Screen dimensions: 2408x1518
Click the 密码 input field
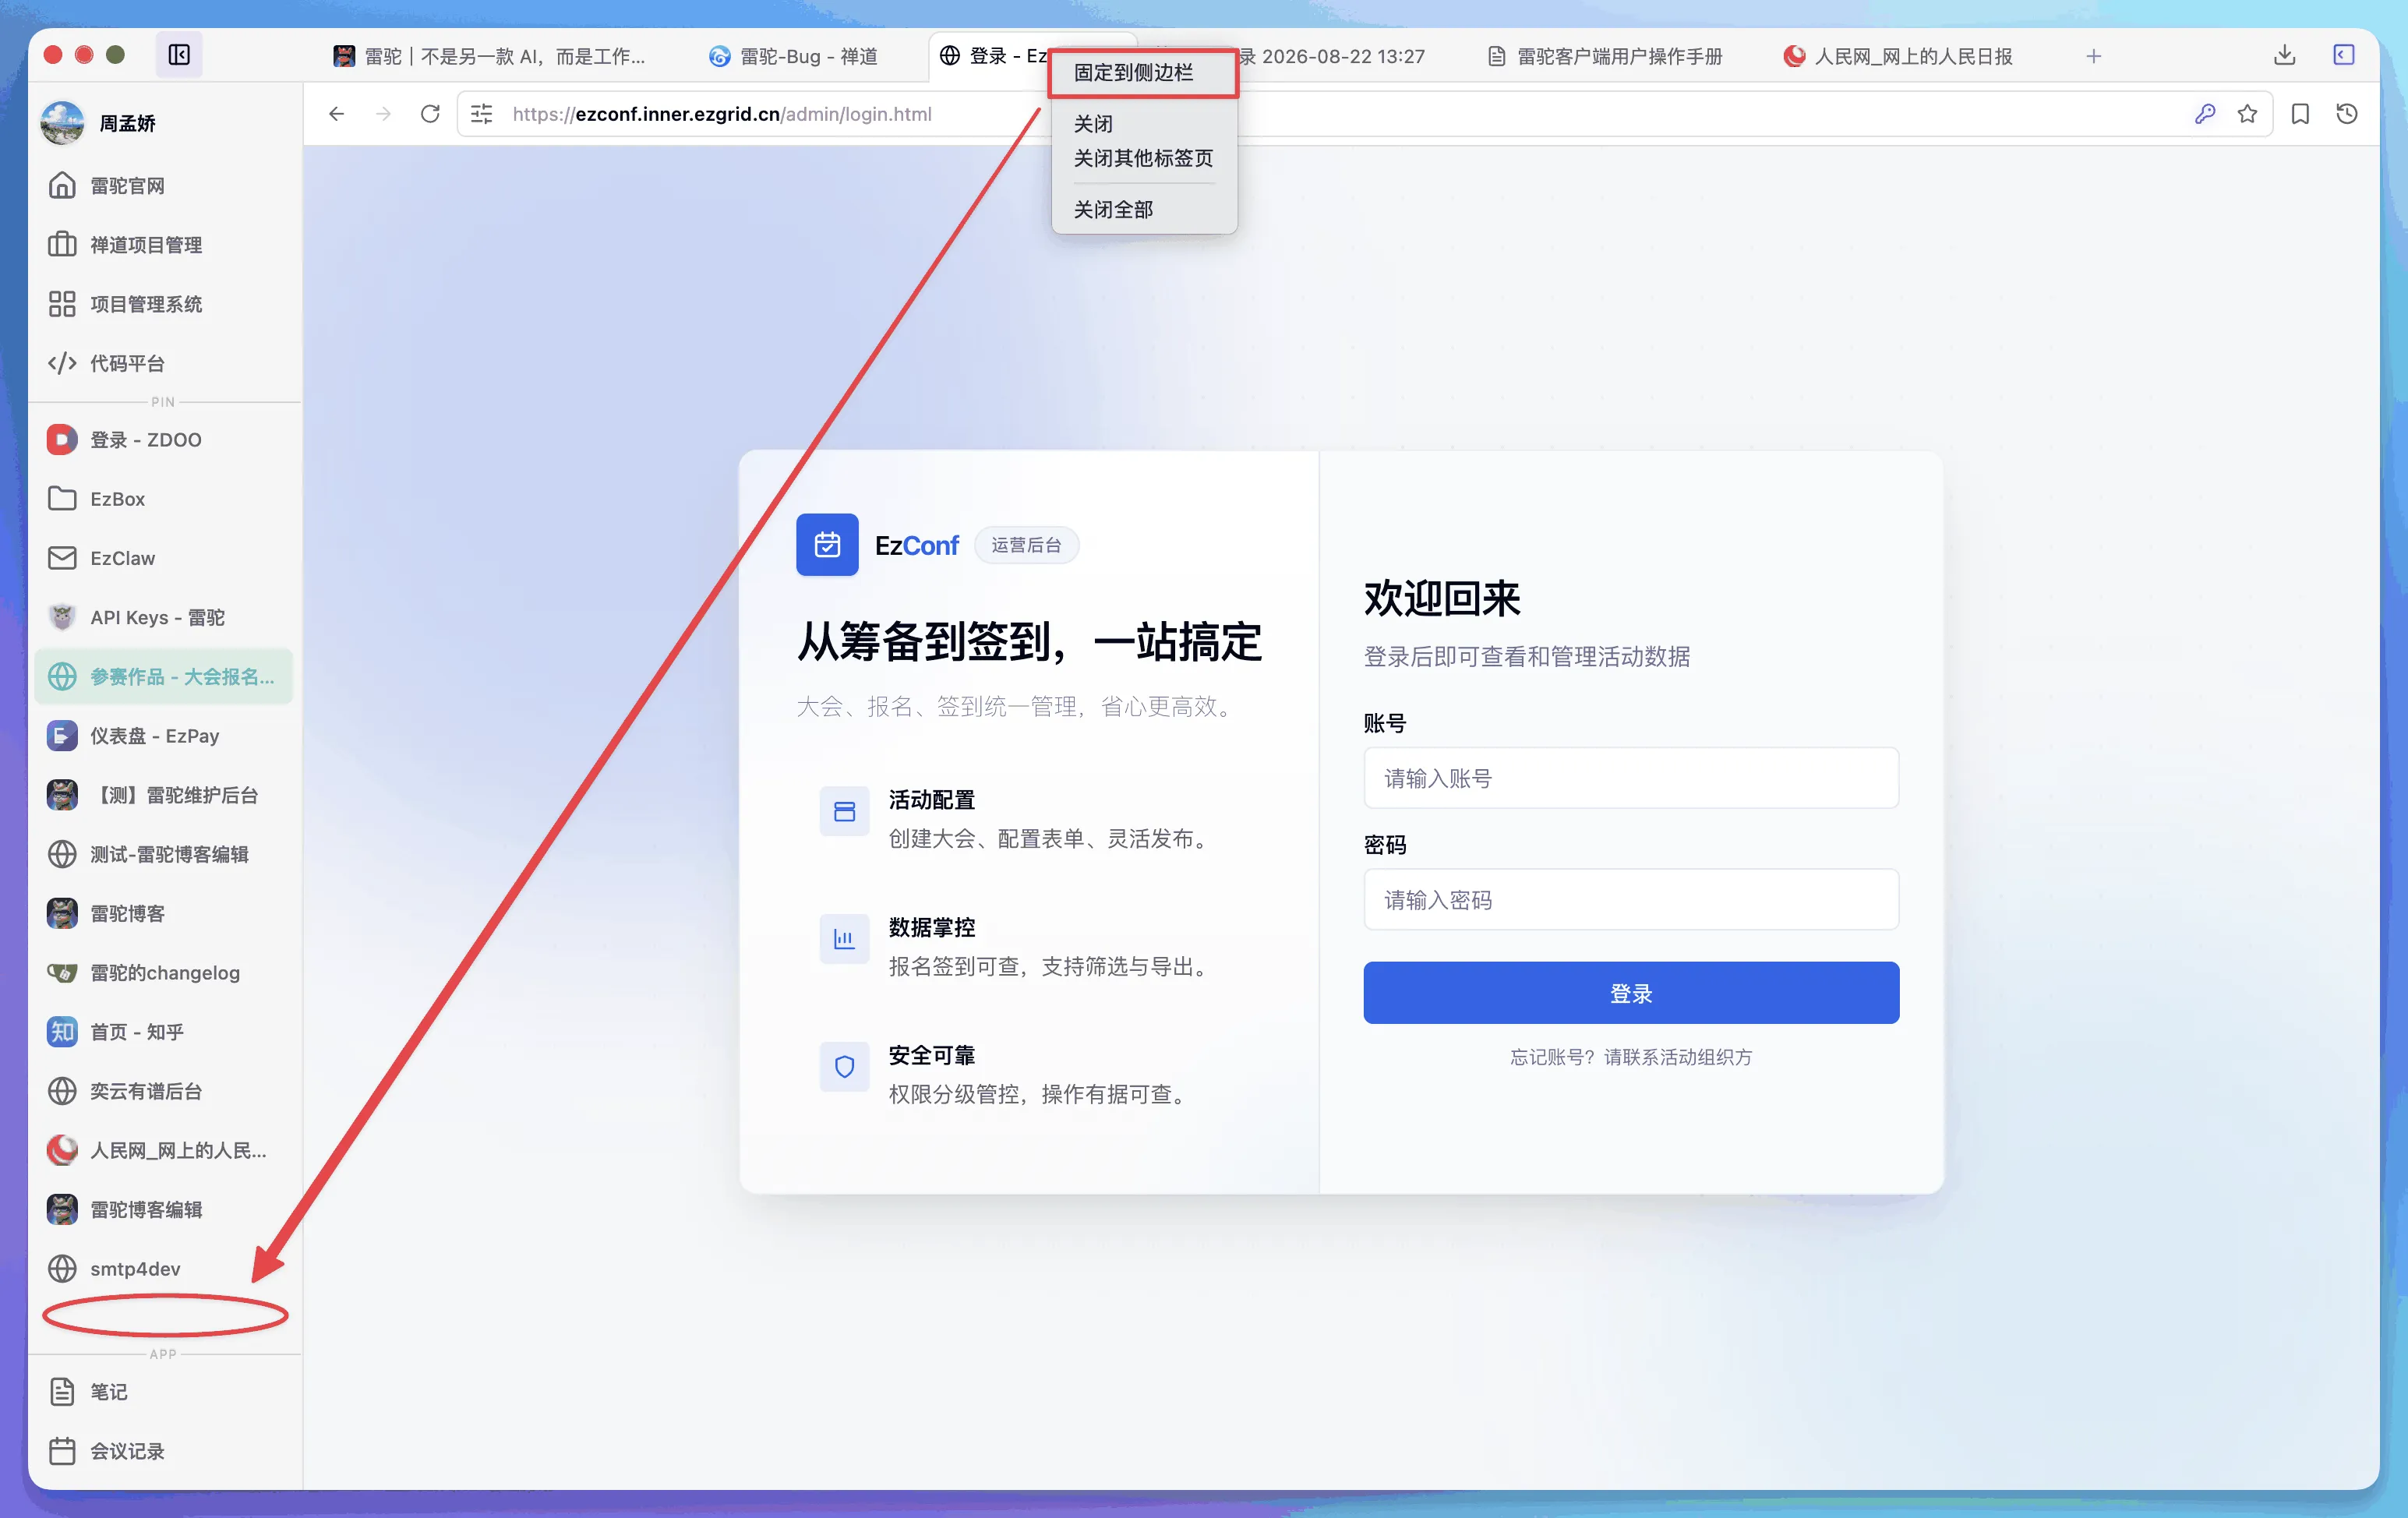(x=1631, y=900)
